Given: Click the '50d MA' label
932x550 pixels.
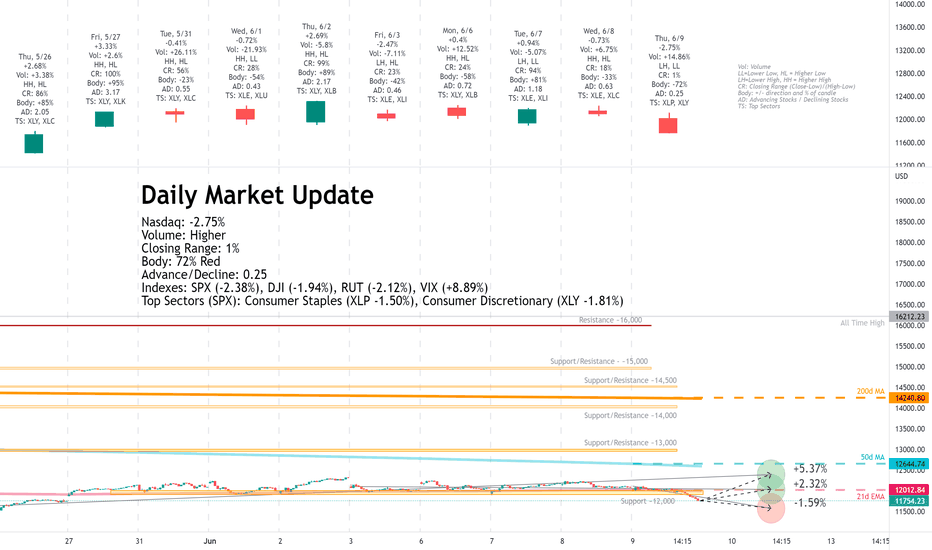Looking at the screenshot, I should [x=873, y=457].
